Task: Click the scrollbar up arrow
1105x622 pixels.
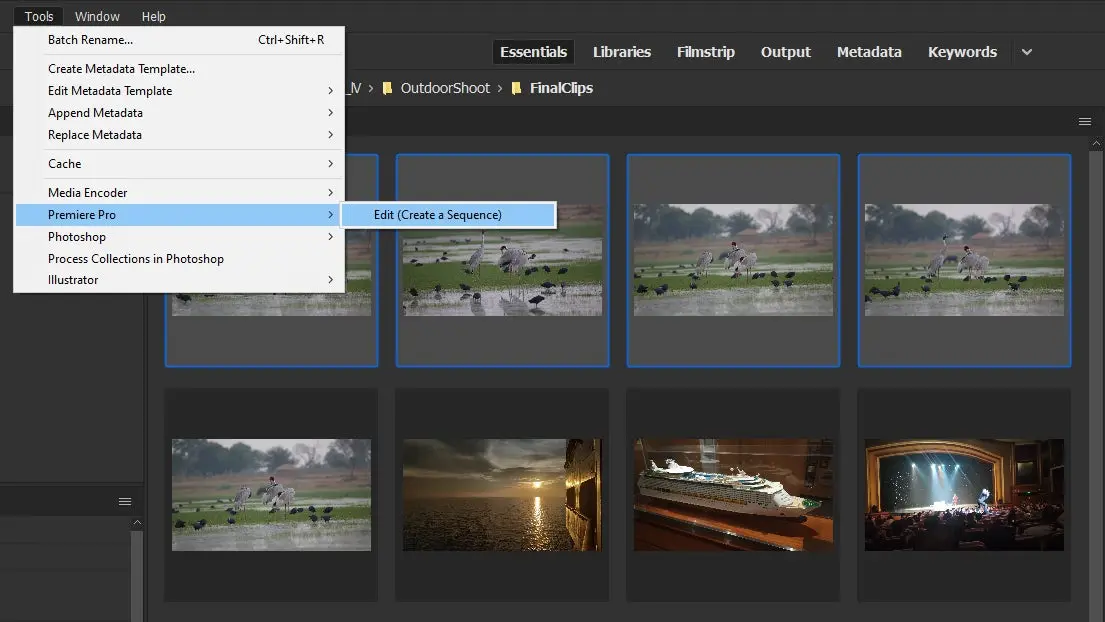Action: (1096, 142)
